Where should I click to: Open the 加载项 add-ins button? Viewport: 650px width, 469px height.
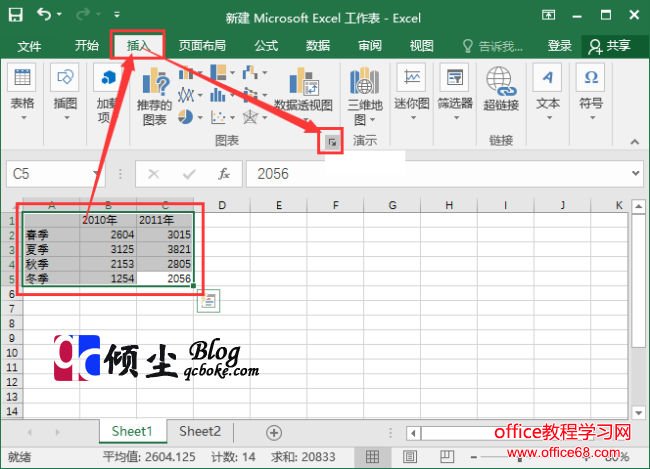107,92
